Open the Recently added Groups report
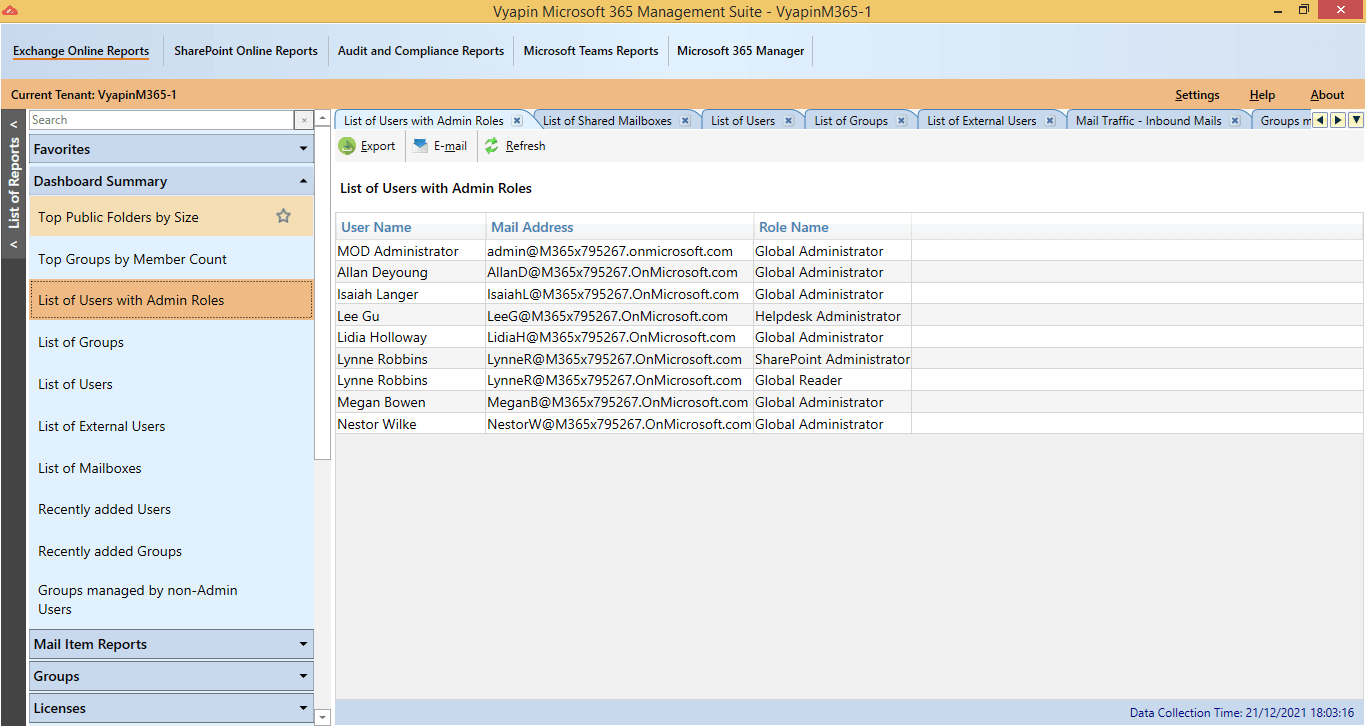Image resolution: width=1366 pixels, height=728 pixels. click(171, 551)
